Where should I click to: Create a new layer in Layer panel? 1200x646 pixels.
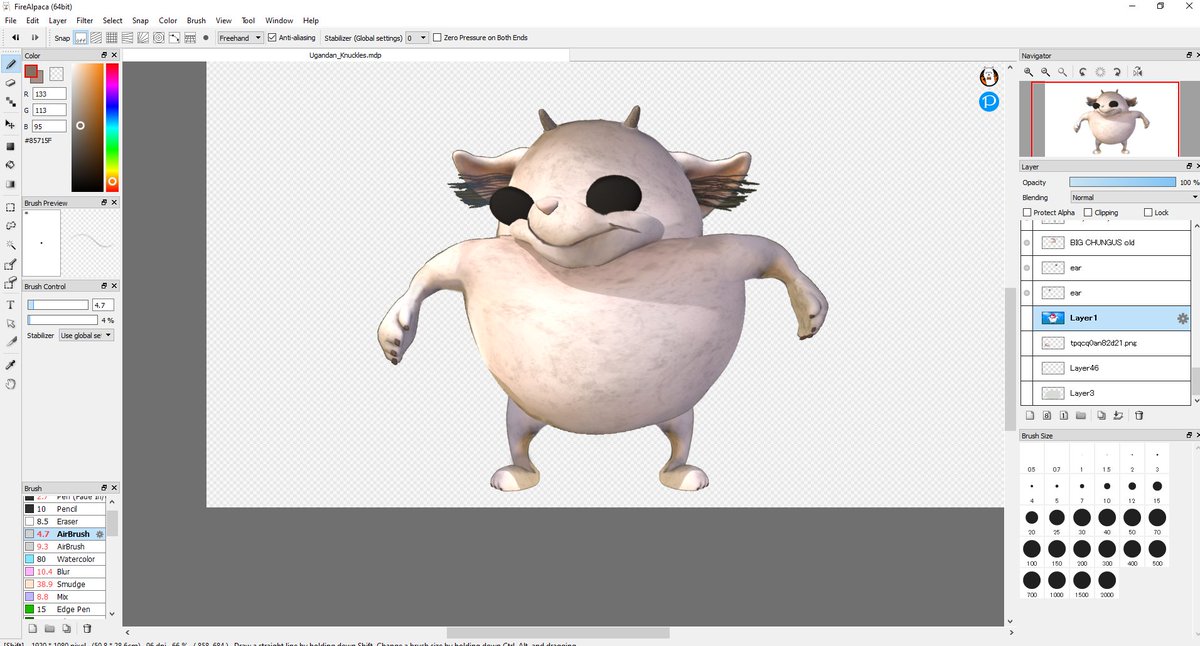(1030, 415)
